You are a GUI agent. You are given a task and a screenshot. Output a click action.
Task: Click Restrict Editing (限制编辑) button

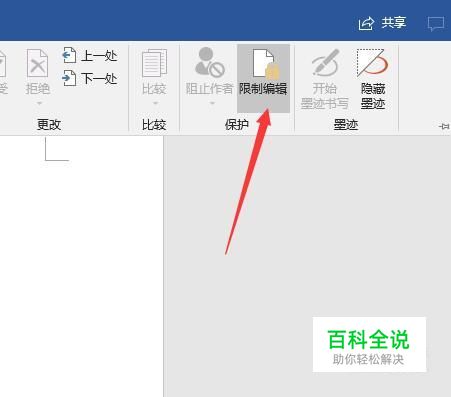[x=263, y=78]
